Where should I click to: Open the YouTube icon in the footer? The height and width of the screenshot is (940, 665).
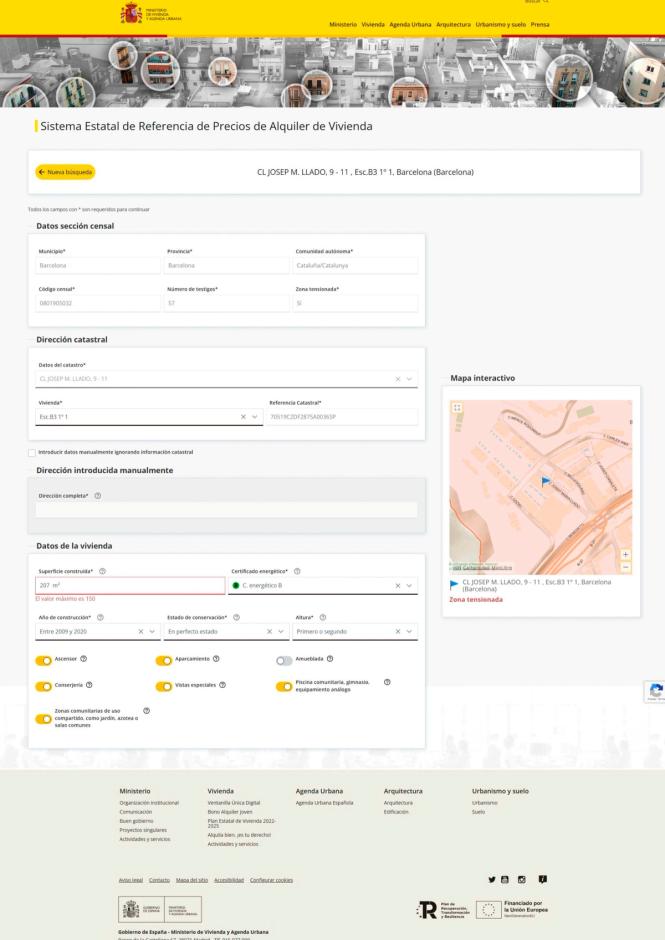click(x=505, y=879)
